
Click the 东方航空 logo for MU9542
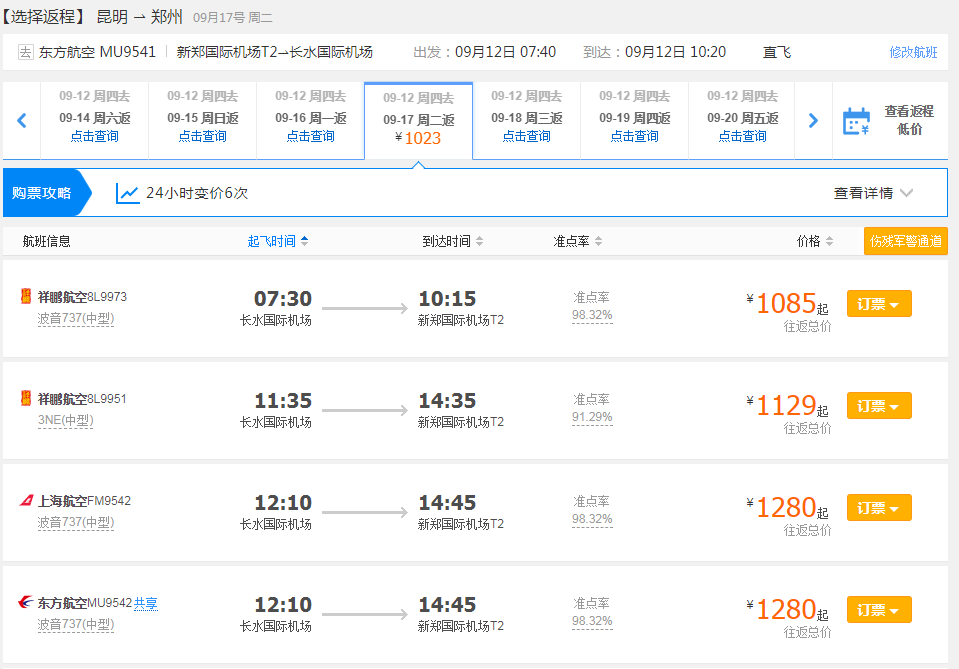tap(26, 602)
